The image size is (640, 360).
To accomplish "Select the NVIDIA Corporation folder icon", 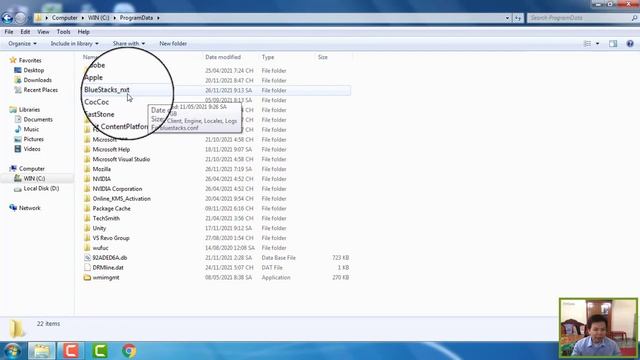I will [x=87, y=189].
